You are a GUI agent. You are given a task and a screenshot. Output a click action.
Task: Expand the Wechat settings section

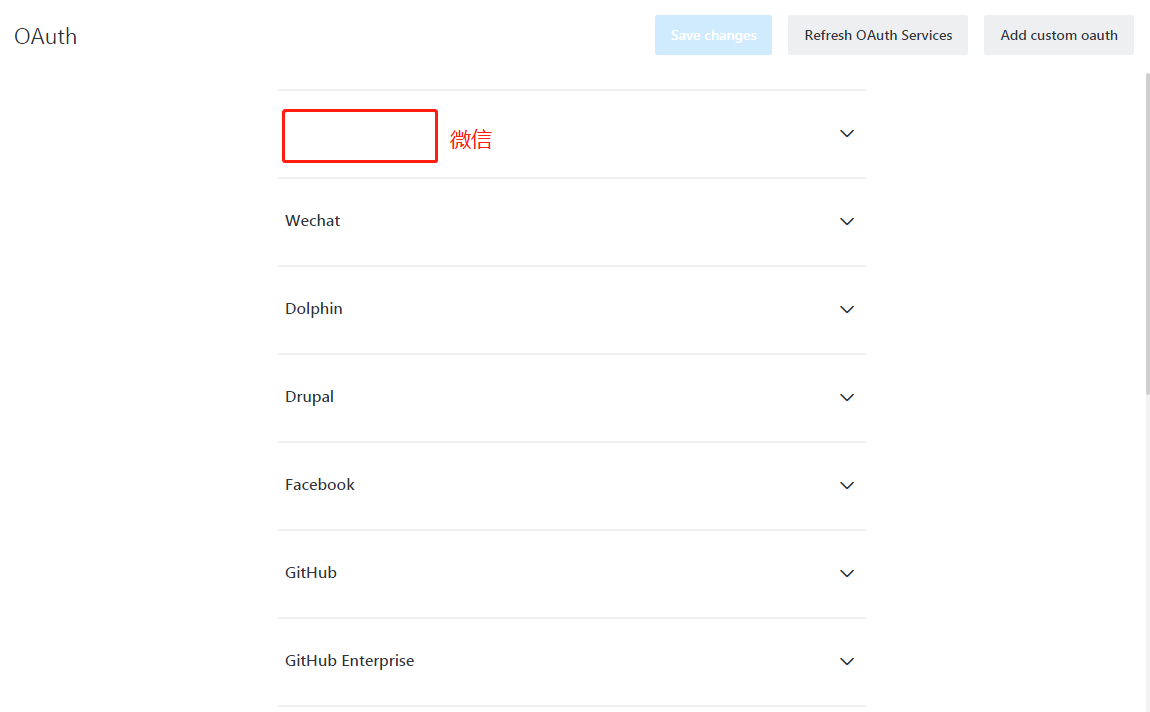(847, 221)
